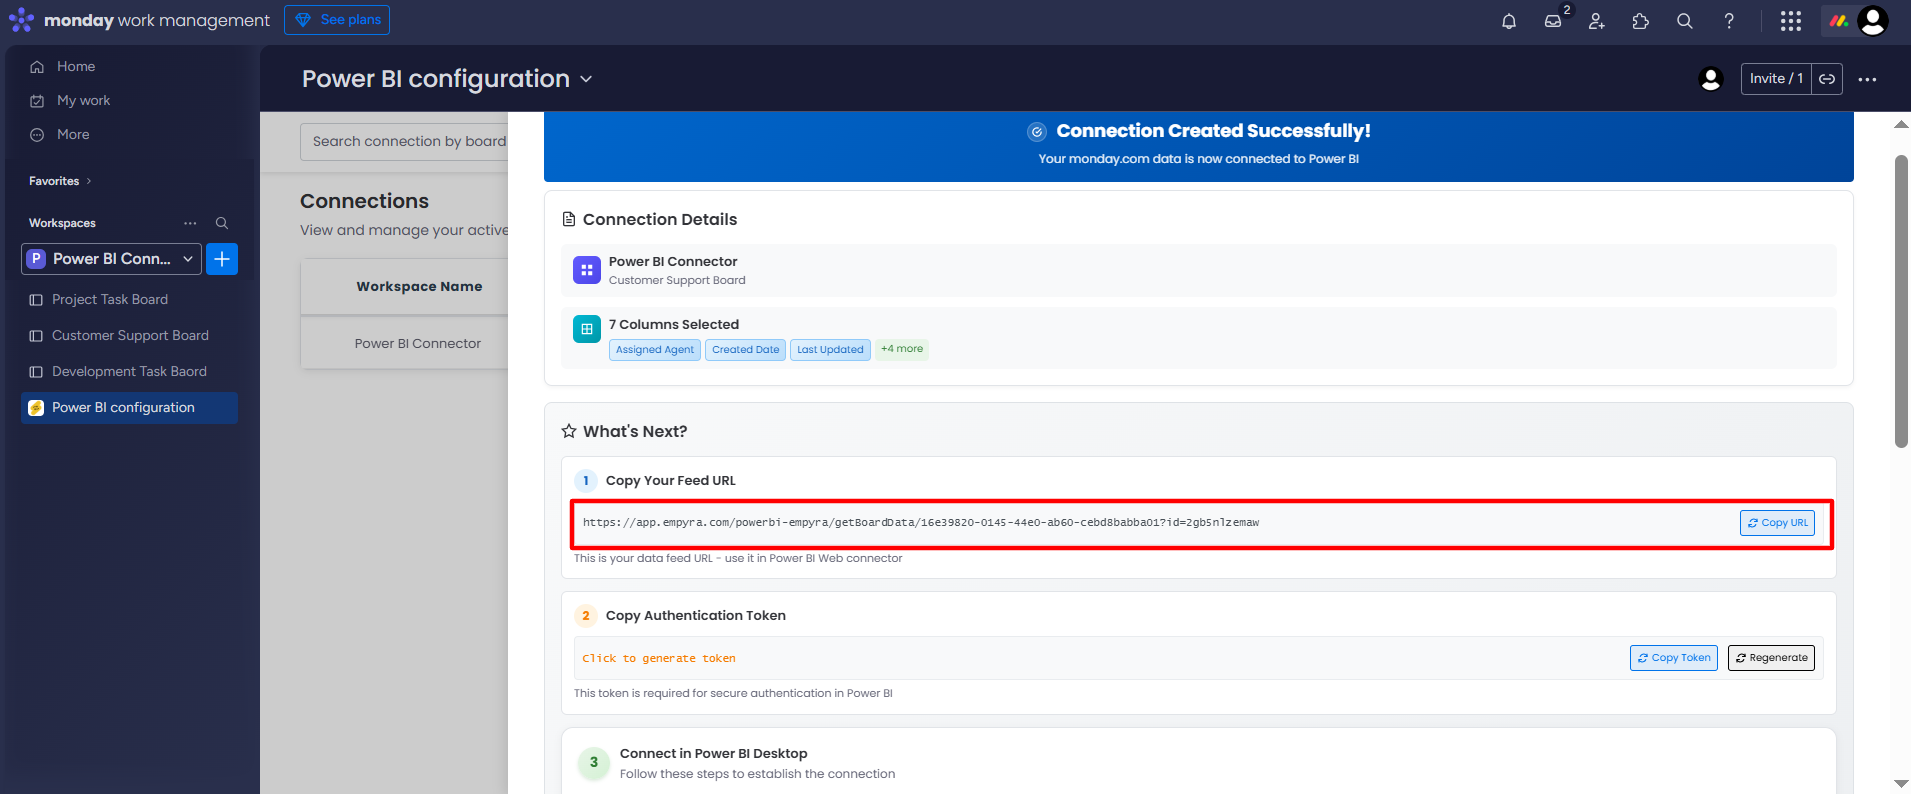Viewport: 1911px width, 794px height.
Task: Click the Last Updated column tag
Action: pos(830,350)
